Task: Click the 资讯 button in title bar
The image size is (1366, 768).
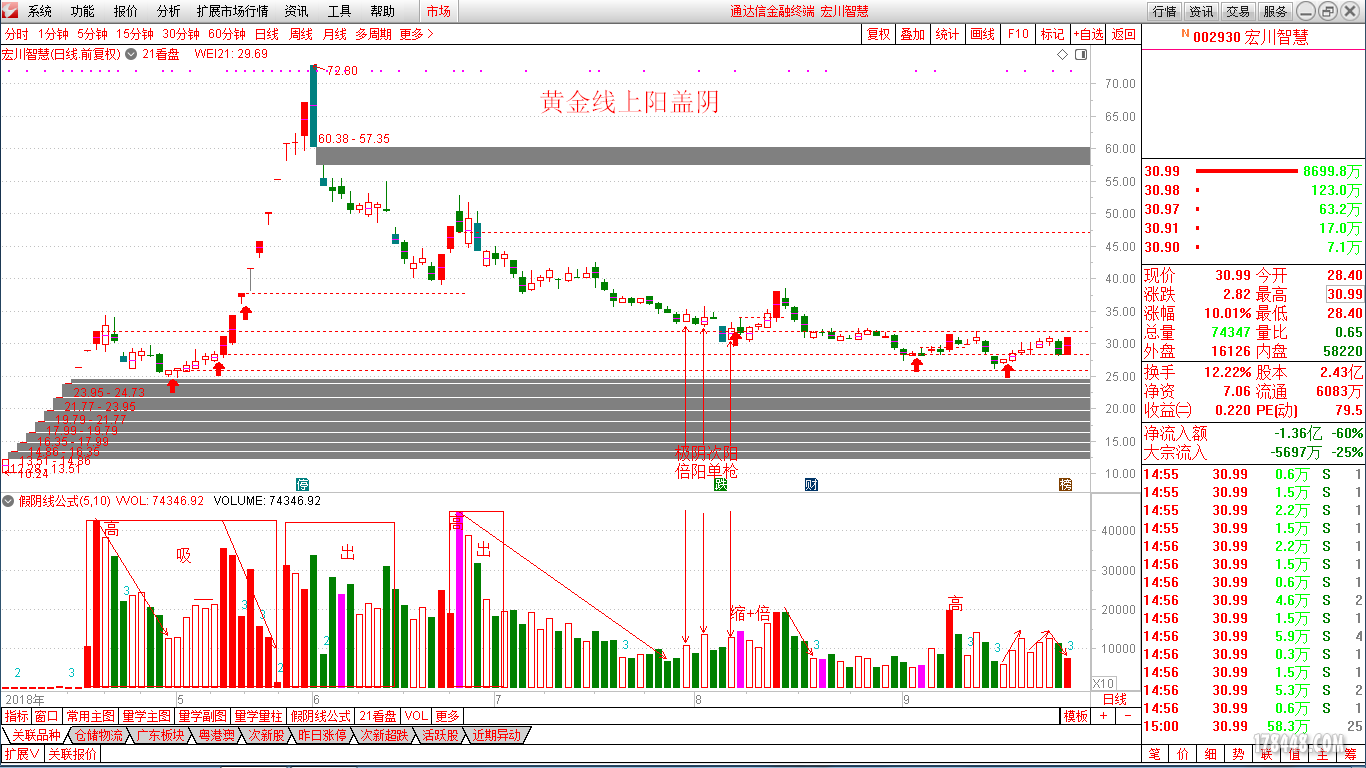Action: click(1201, 11)
